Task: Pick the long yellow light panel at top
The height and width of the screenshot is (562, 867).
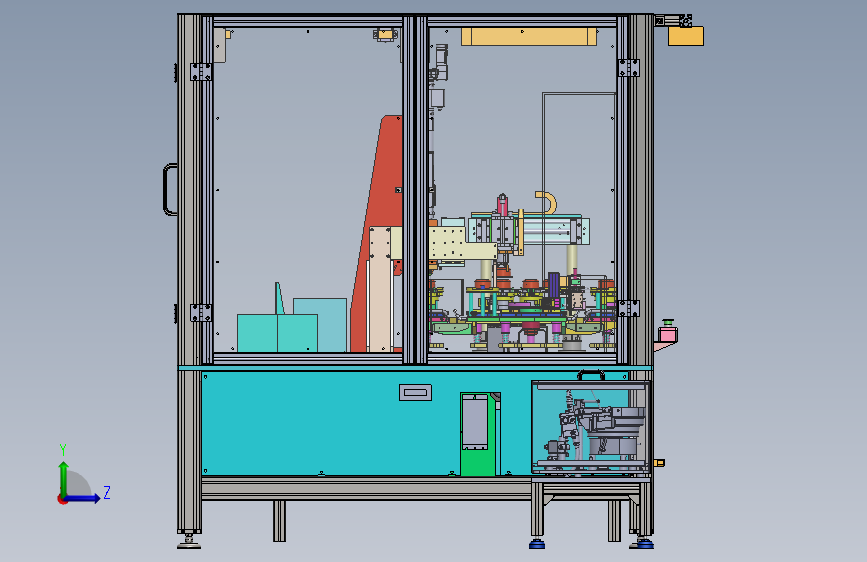Action: click(x=529, y=37)
